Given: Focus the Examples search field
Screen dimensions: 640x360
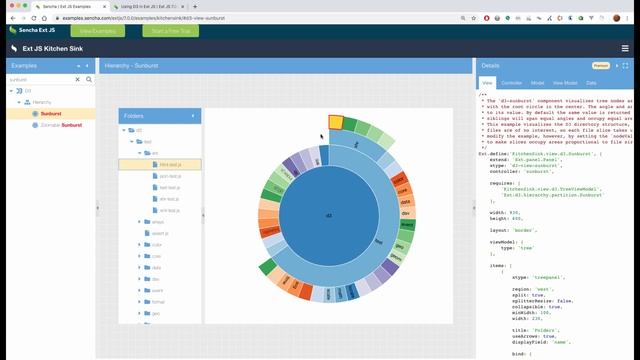Looking at the screenshot, I should click(40, 79).
